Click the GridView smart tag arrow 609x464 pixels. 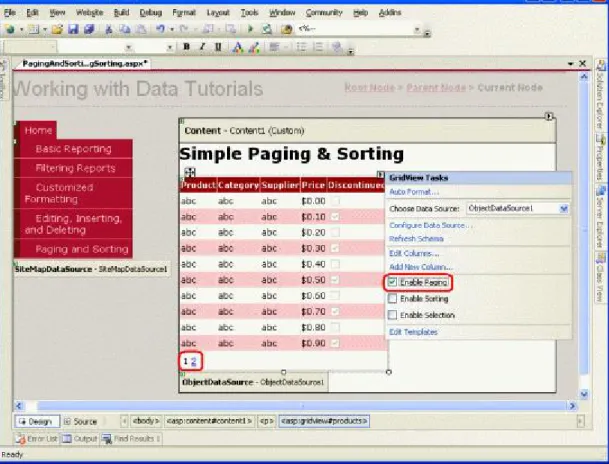(381, 175)
